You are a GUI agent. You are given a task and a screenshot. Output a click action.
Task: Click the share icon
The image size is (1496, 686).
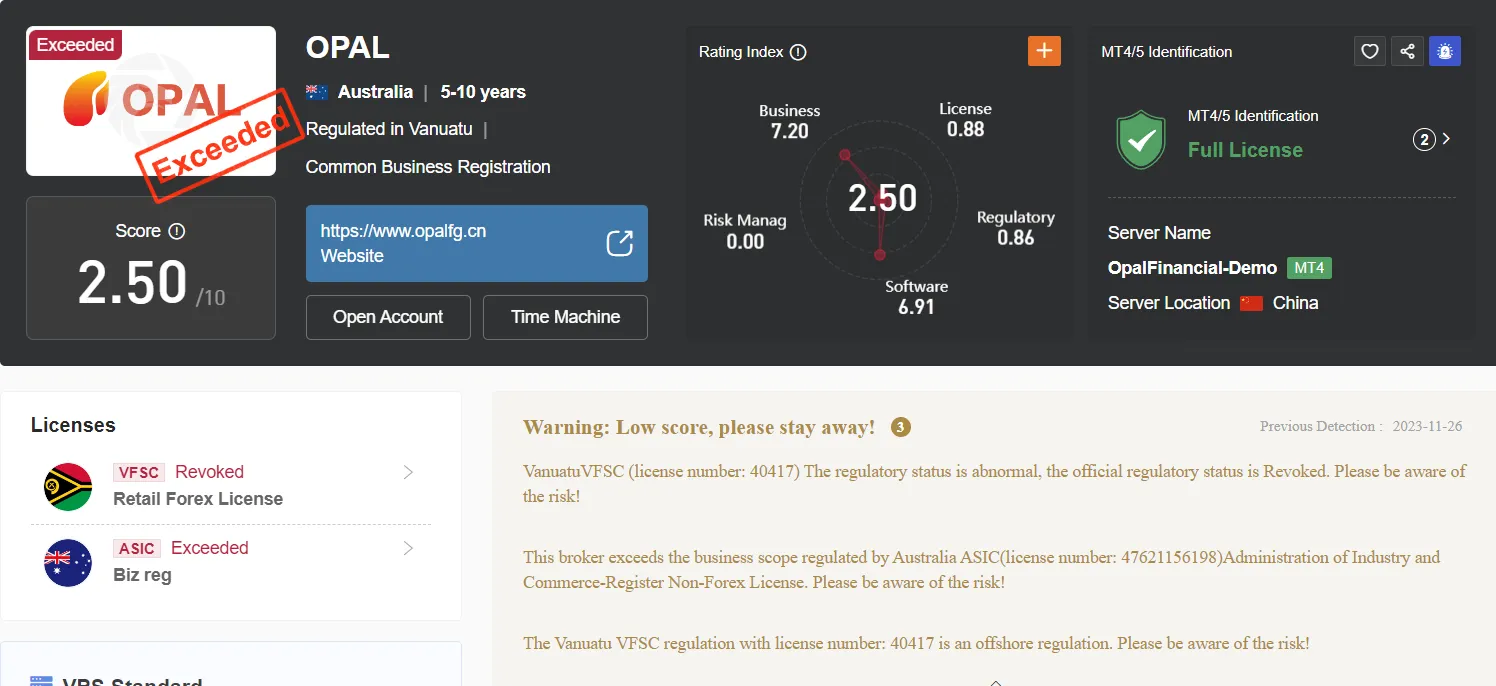(x=1407, y=51)
